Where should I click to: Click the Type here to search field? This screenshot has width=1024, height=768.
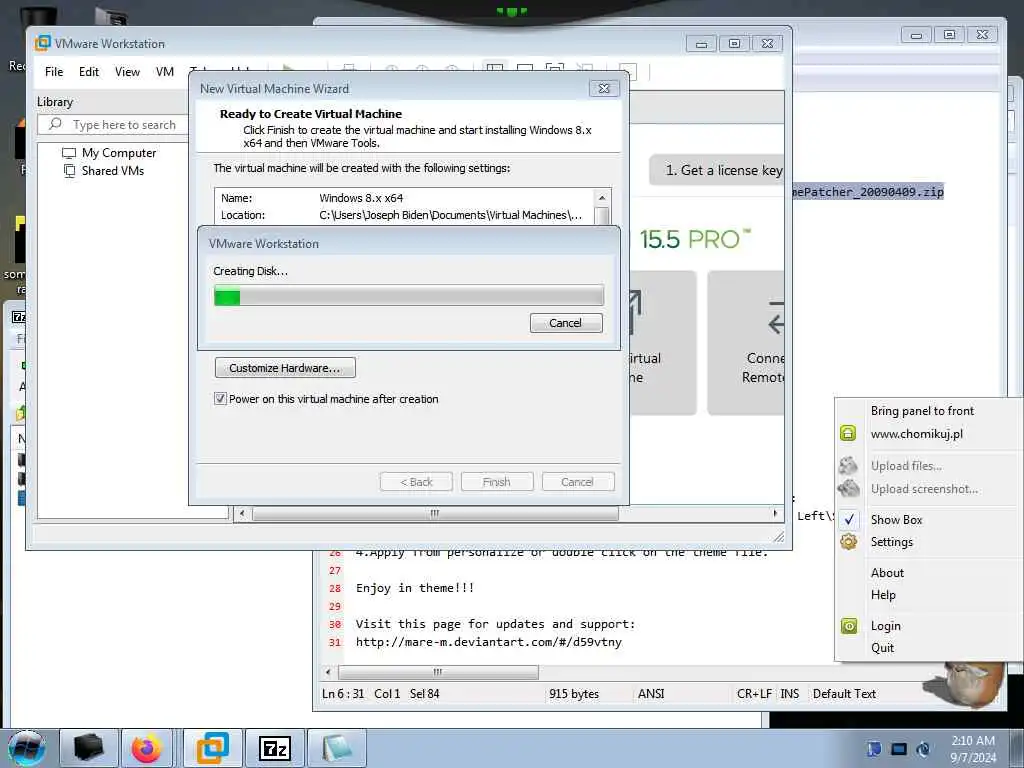click(x=112, y=124)
